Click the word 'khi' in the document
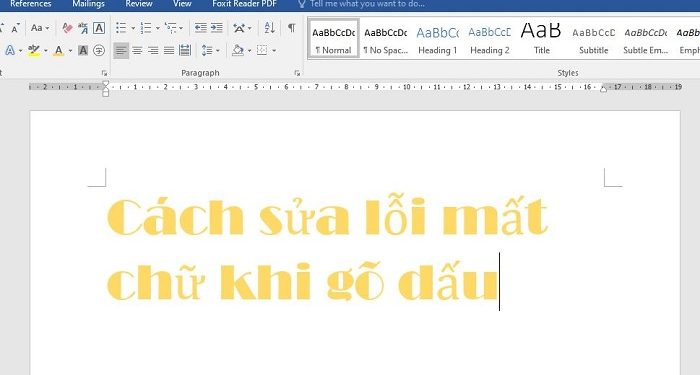The height and width of the screenshot is (375, 700). 265,282
